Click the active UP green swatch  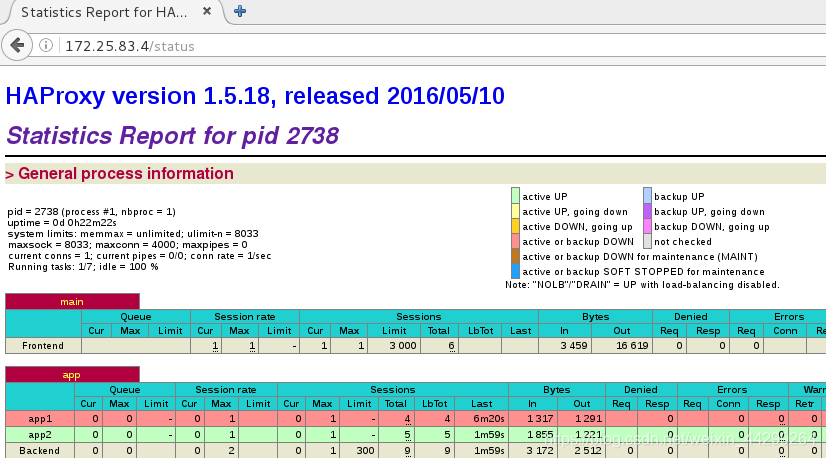(x=515, y=196)
